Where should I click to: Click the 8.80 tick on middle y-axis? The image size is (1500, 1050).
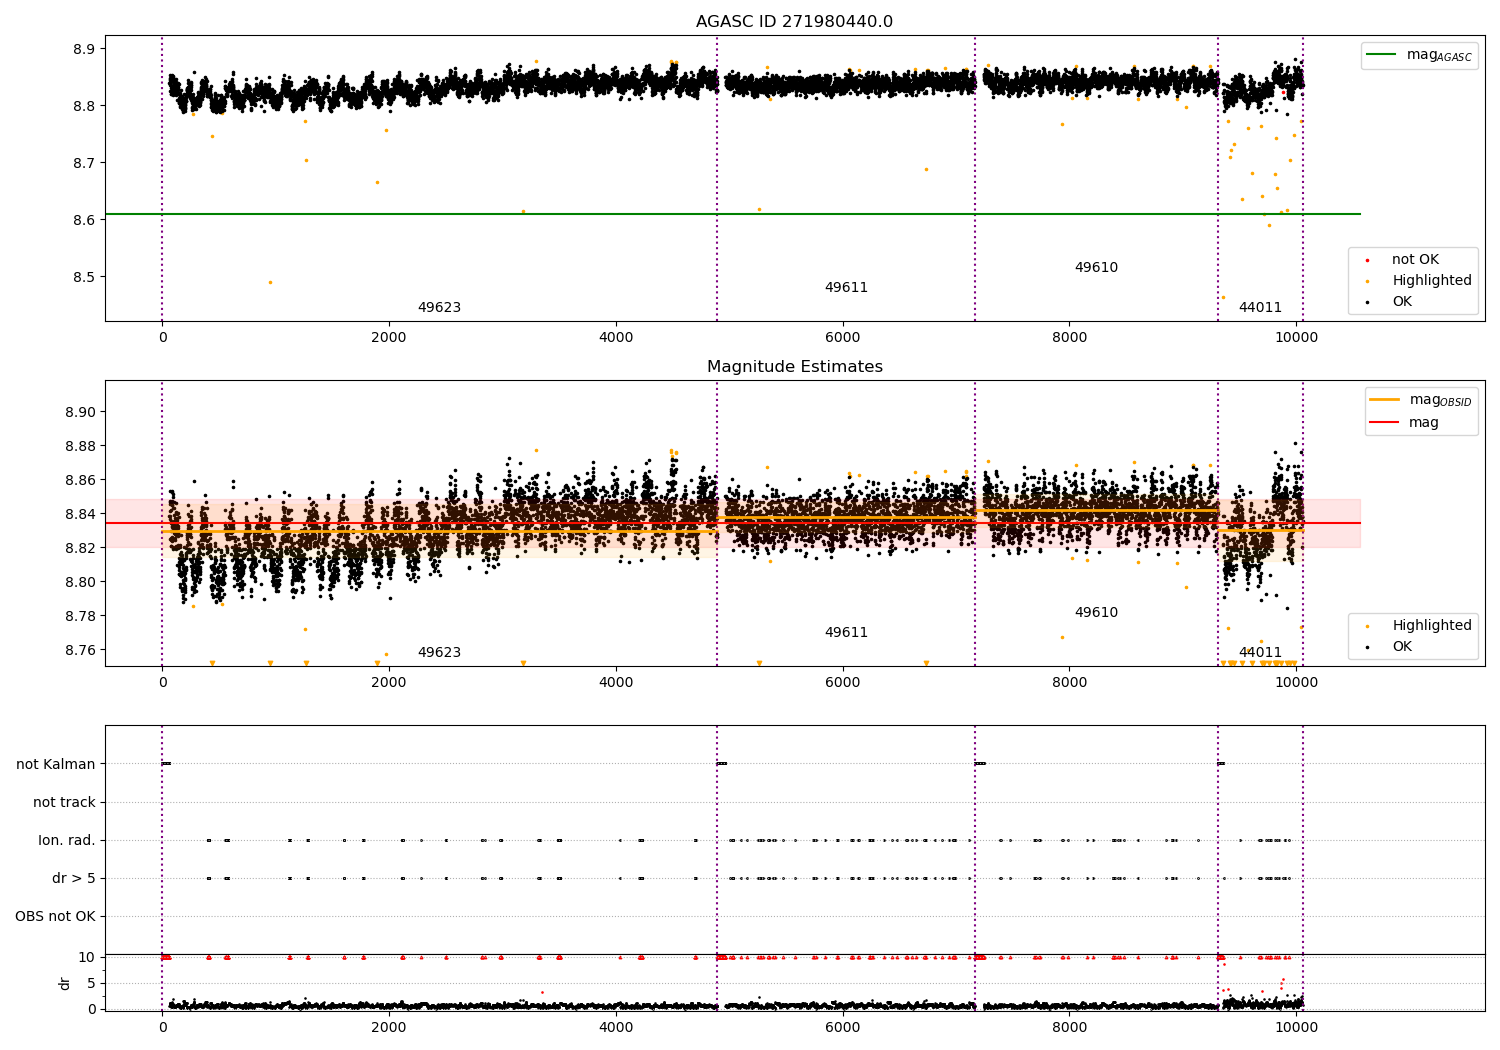click(80, 582)
